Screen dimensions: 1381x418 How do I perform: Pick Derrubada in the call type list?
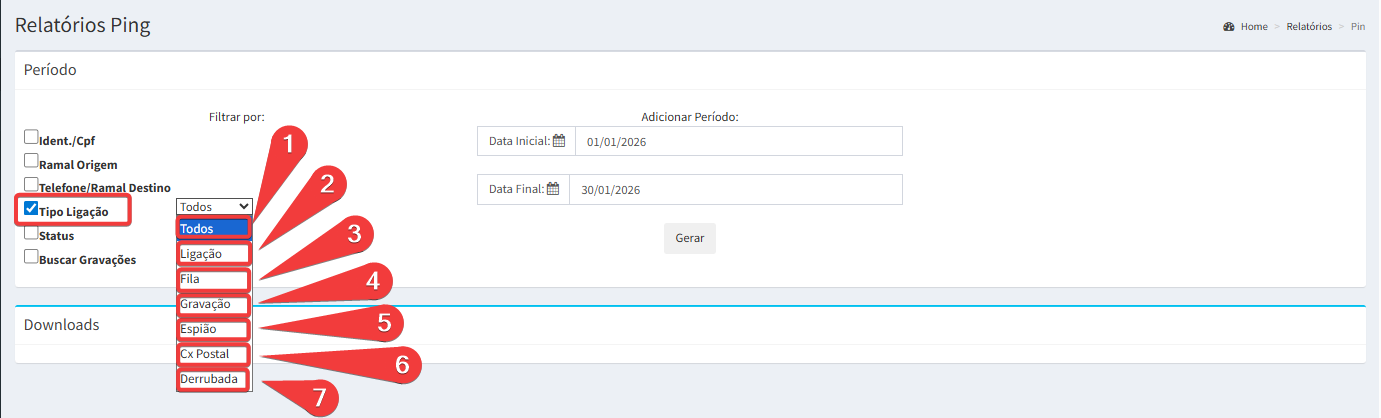tap(213, 380)
